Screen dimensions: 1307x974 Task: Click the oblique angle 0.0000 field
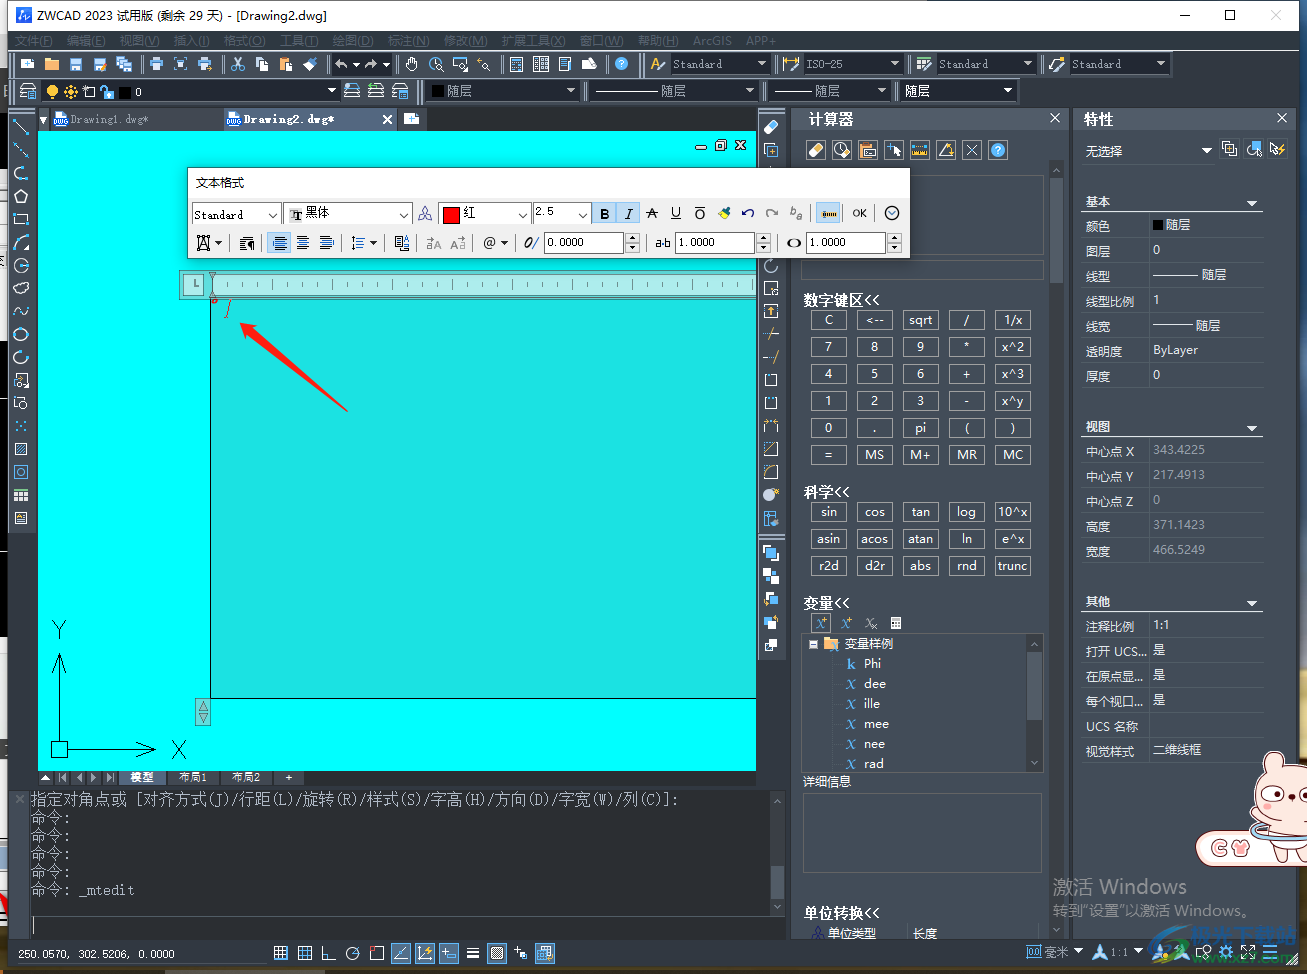[583, 243]
